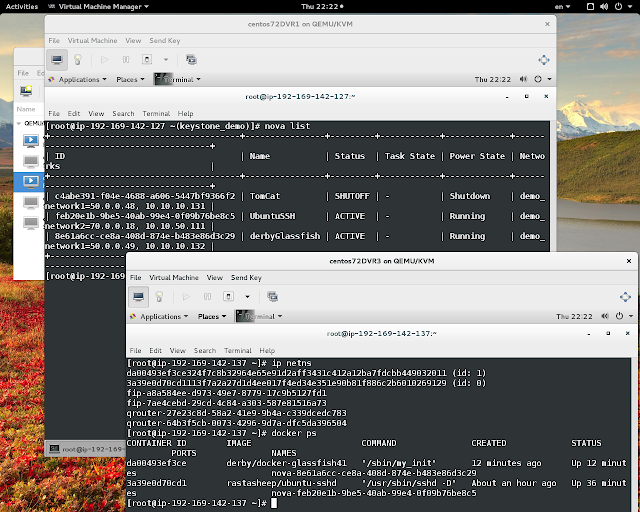Image resolution: width=640 pixels, height=512 pixels.
Task: Show virtual hardware details in centos72DVR3 window
Action: pyautogui.click(x=159, y=296)
